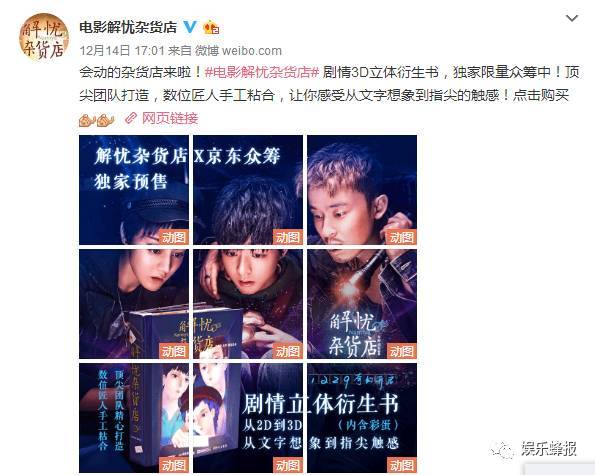Click the first pointing-hand emoji
Viewport: 595px width, 475px height.
(87, 120)
